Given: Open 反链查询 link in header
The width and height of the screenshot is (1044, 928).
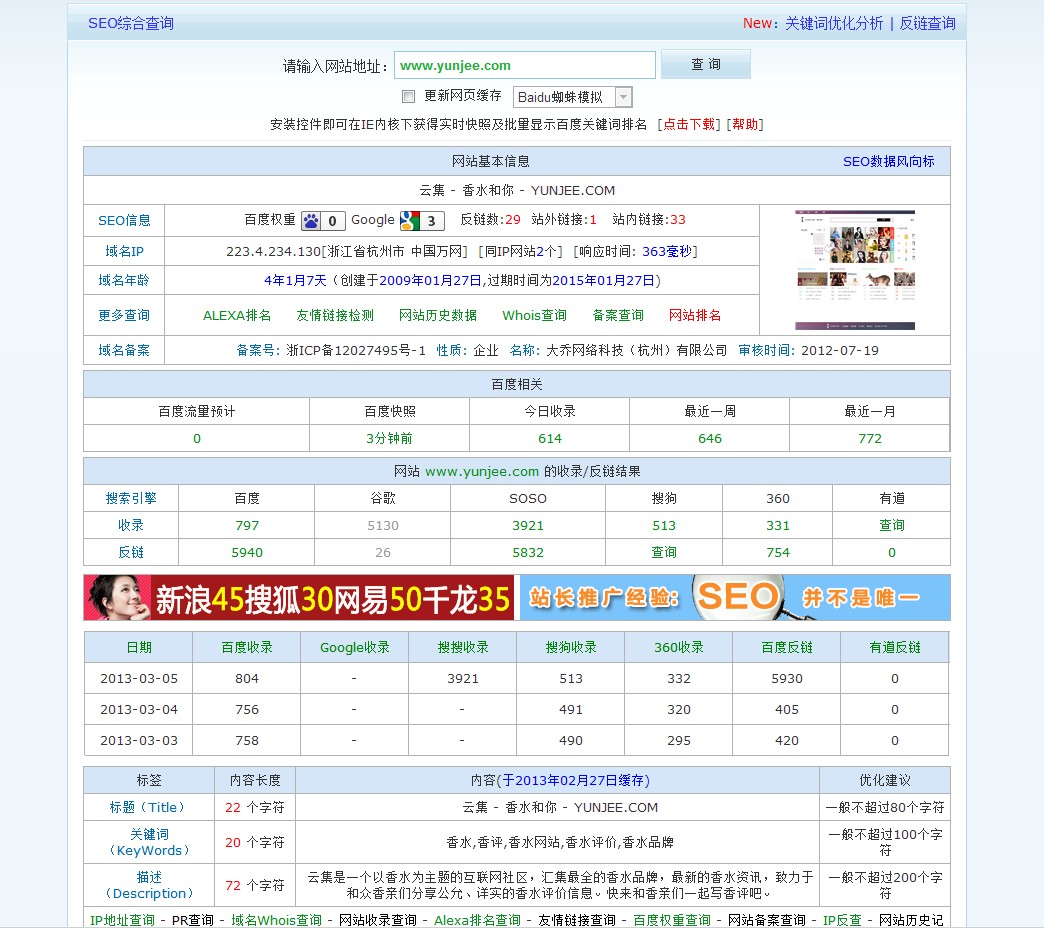Looking at the screenshot, I should 927,23.
